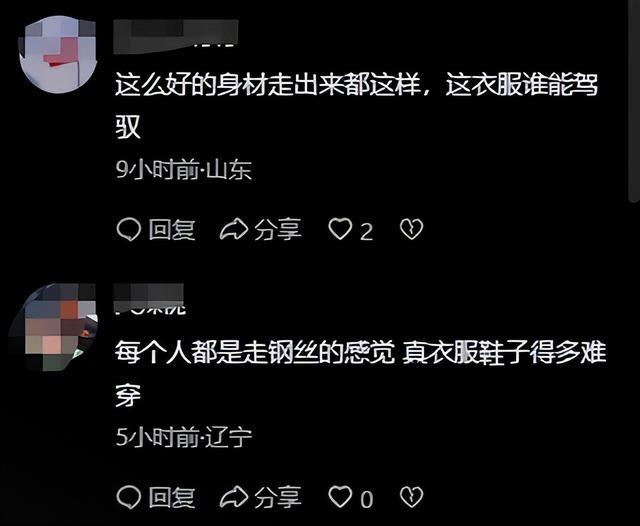The width and height of the screenshot is (640, 526).
Task: Dislike the Shandong comment with broken heart
Action: coord(411,229)
